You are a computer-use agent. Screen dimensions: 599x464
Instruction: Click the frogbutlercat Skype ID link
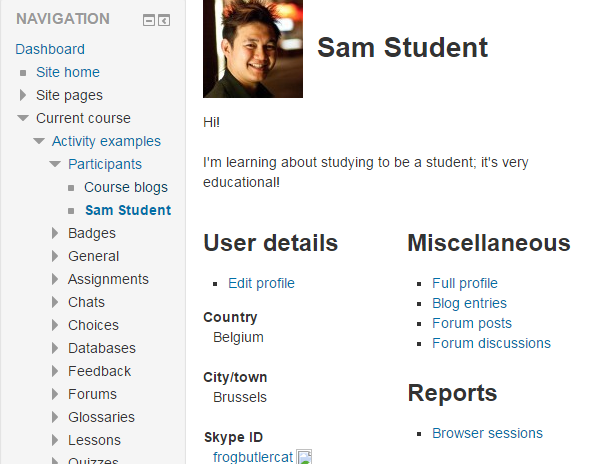(x=253, y=457)
